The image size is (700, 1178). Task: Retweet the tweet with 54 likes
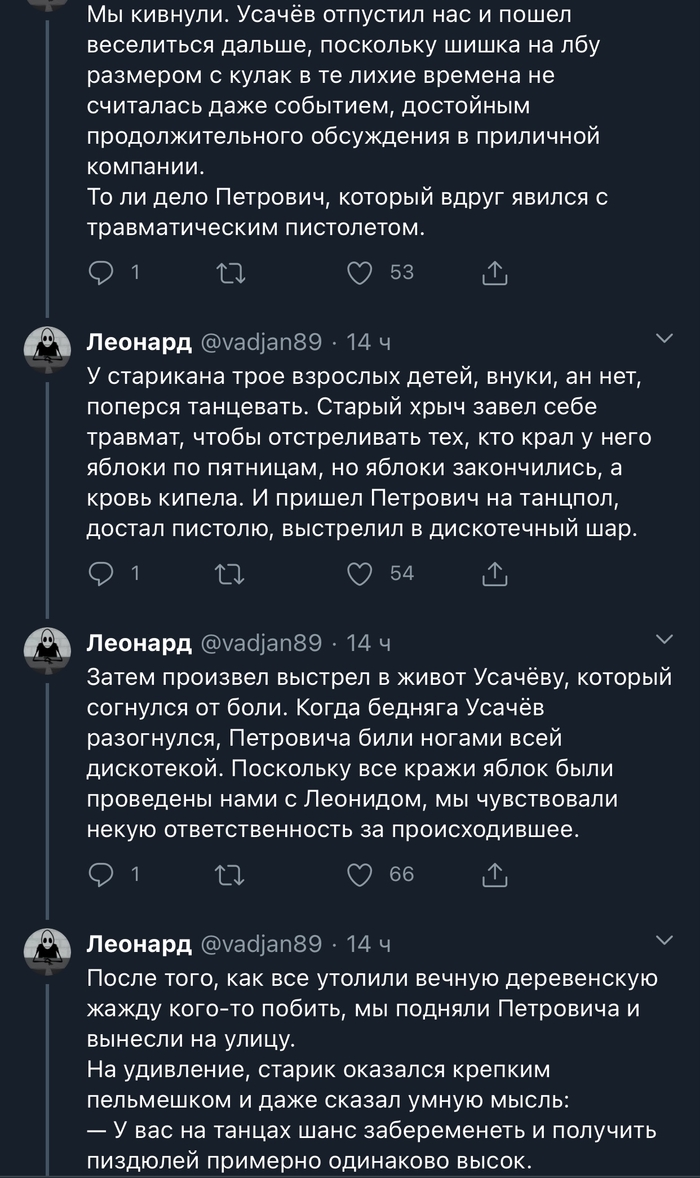(x=230, y=573)
